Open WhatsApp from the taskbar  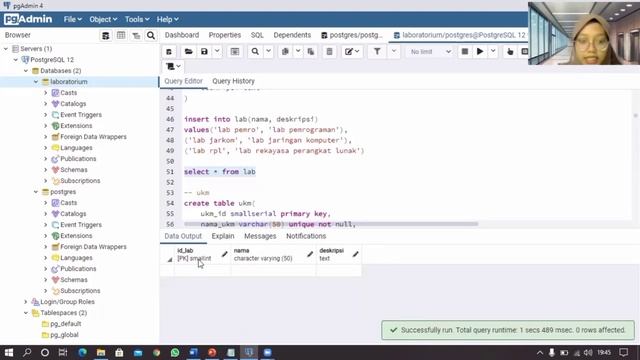[175, 352]
